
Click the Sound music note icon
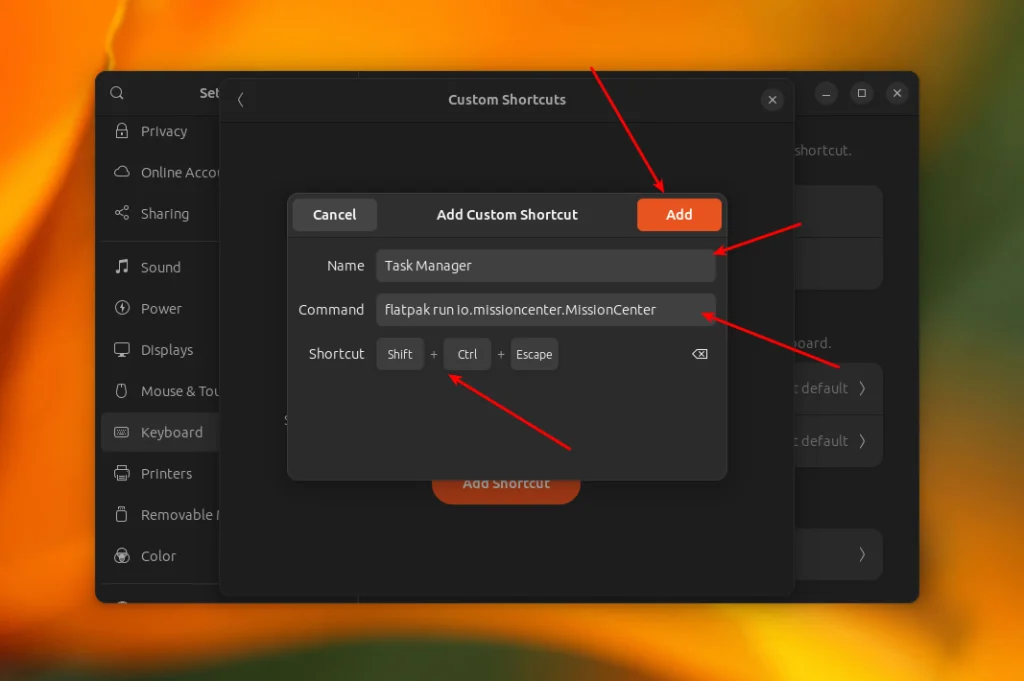[121, 266]
